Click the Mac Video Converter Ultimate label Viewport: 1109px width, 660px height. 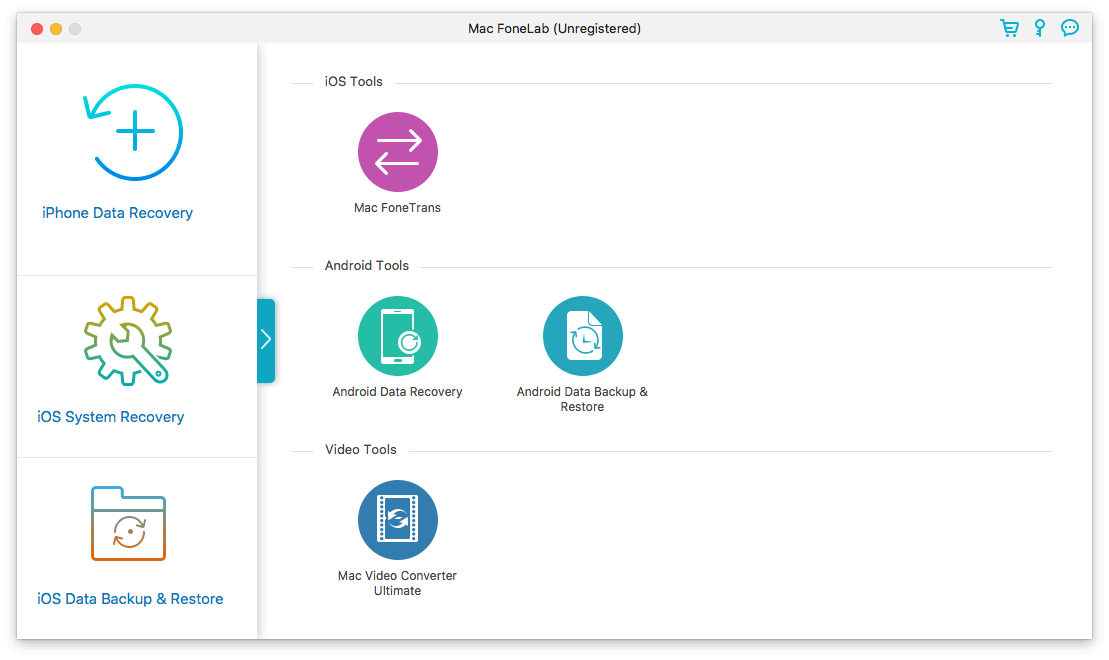click(397, 583)
